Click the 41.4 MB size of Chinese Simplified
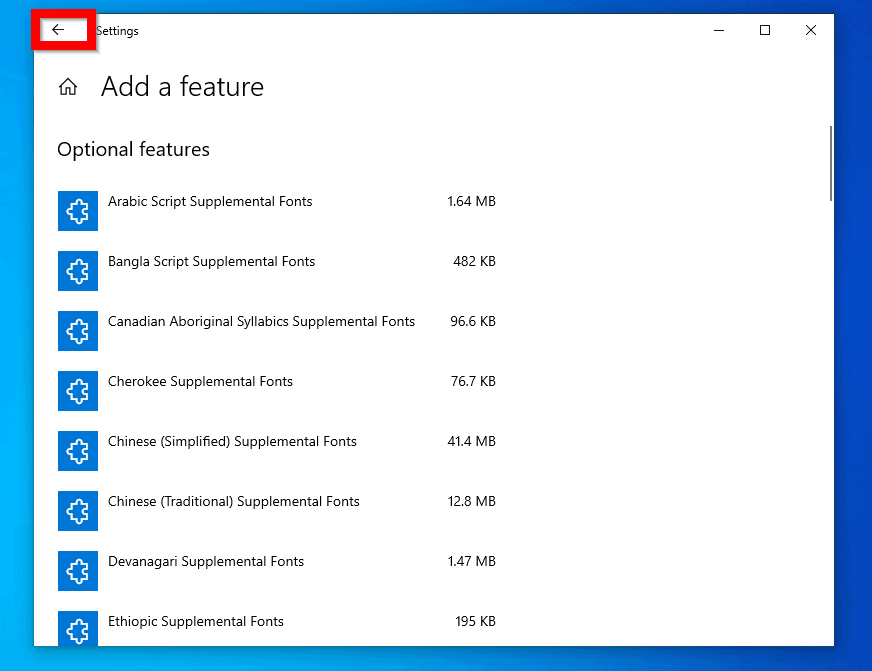The image size is (872, 671). [471, 442]
